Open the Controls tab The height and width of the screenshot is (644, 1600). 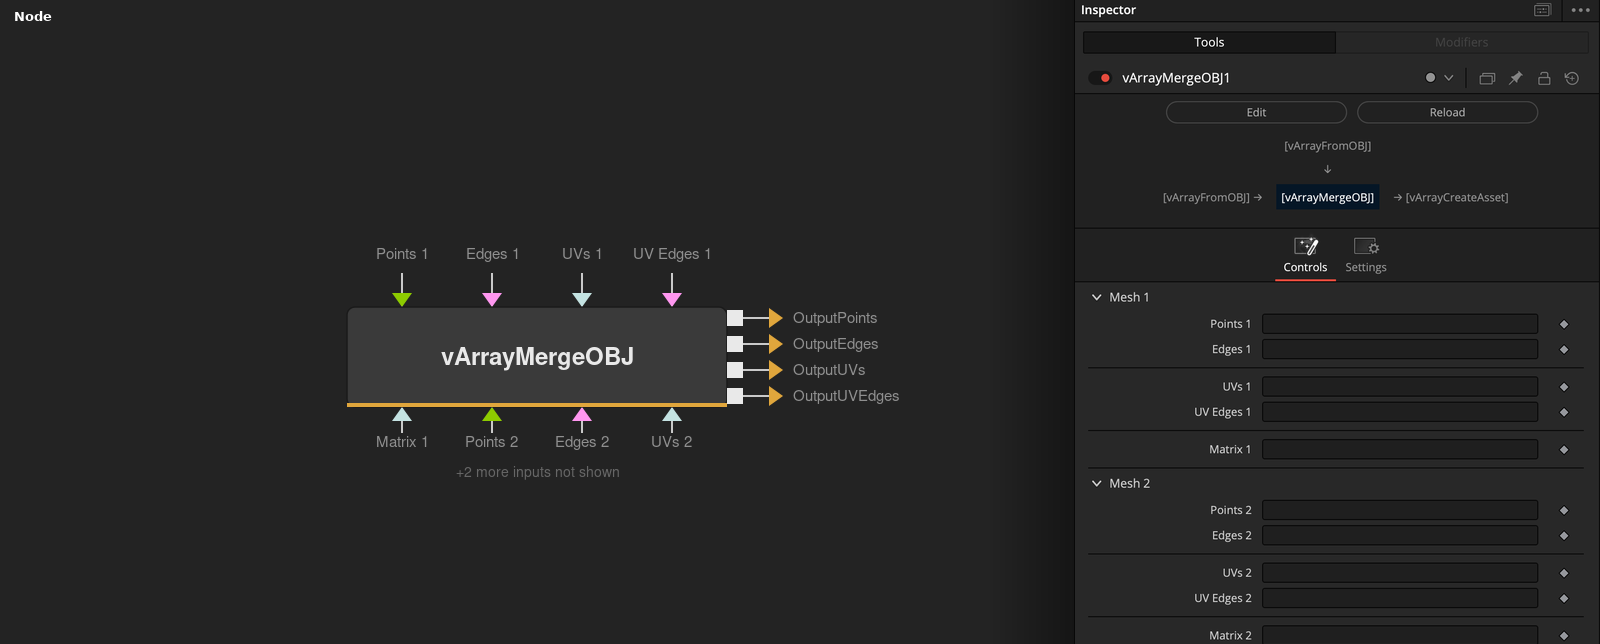pyautogui.click(x=1305, y=256)
